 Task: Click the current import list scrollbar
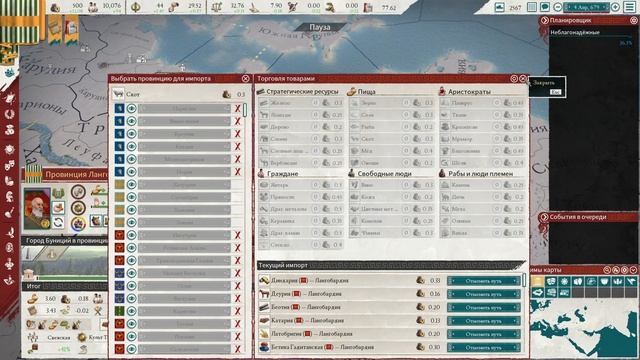pyautogui.click(x=524, y=280)
